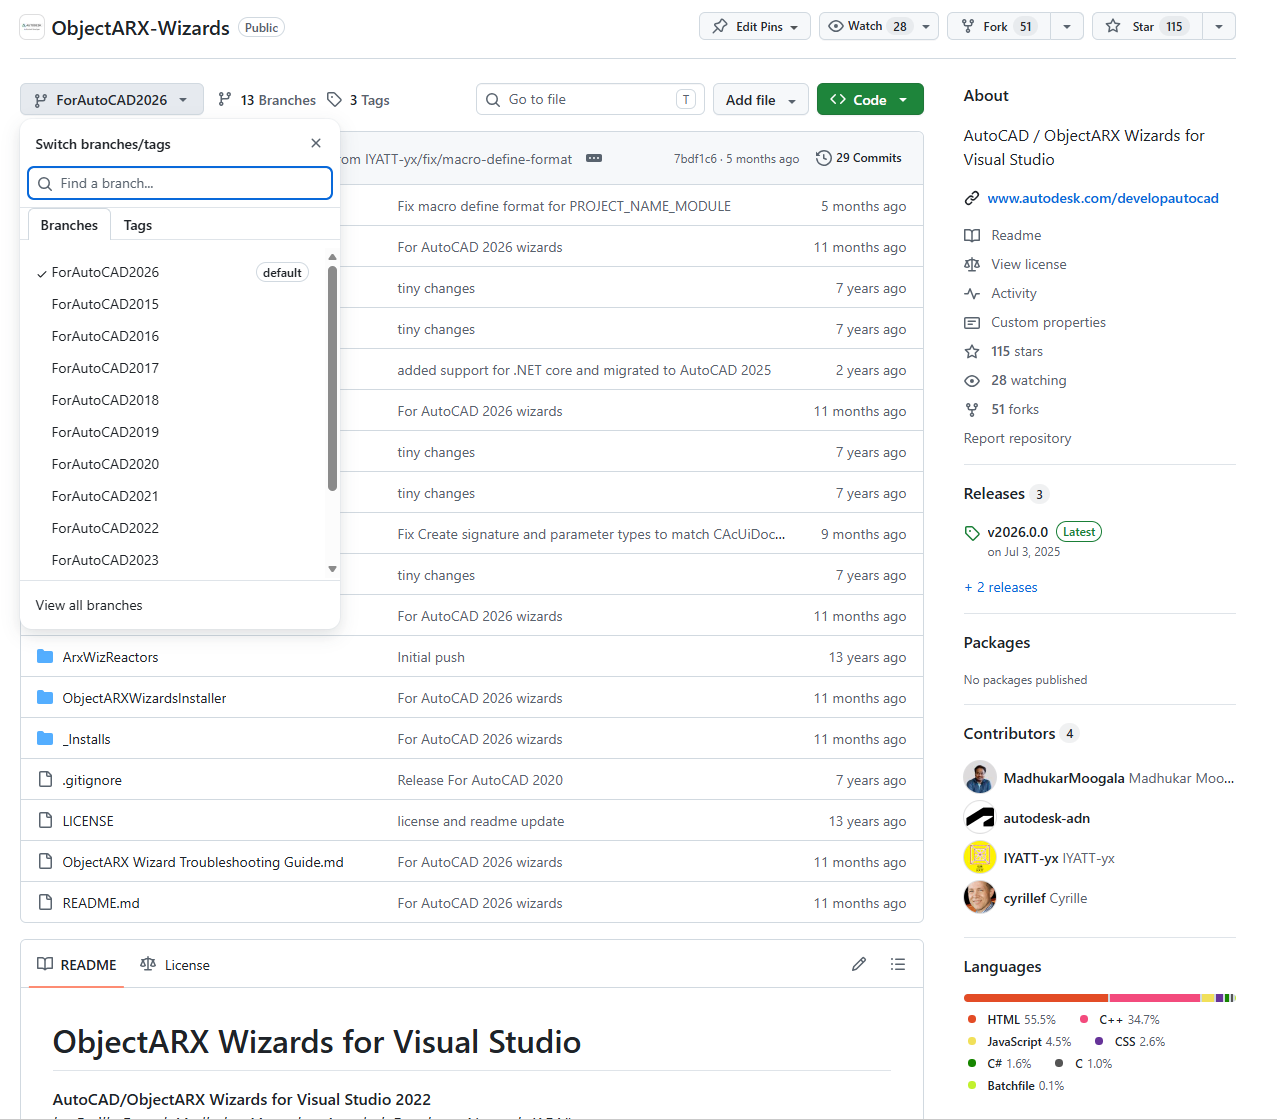Screen dimensions: 1277x1120
Task: Click the Go to file search box
Action: 590,100
